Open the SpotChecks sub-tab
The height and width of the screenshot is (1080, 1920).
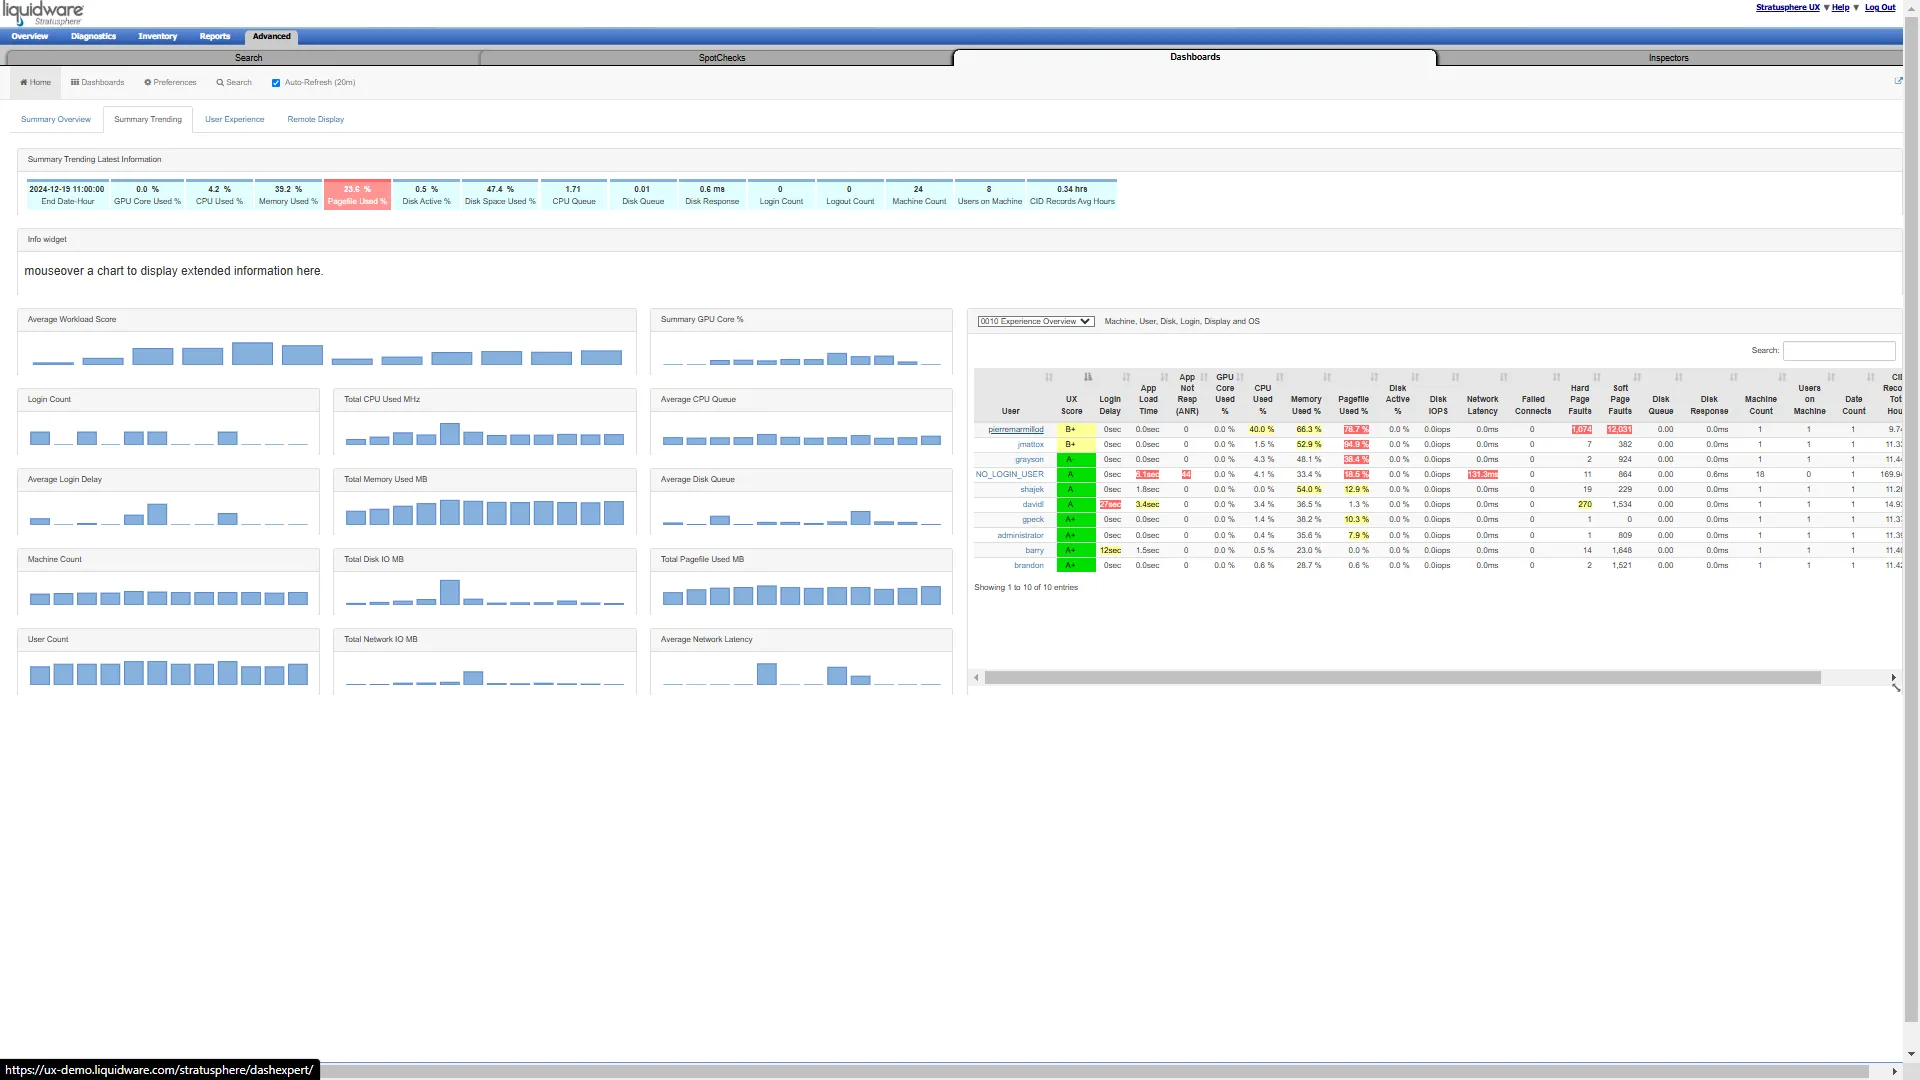coord(721,58)
